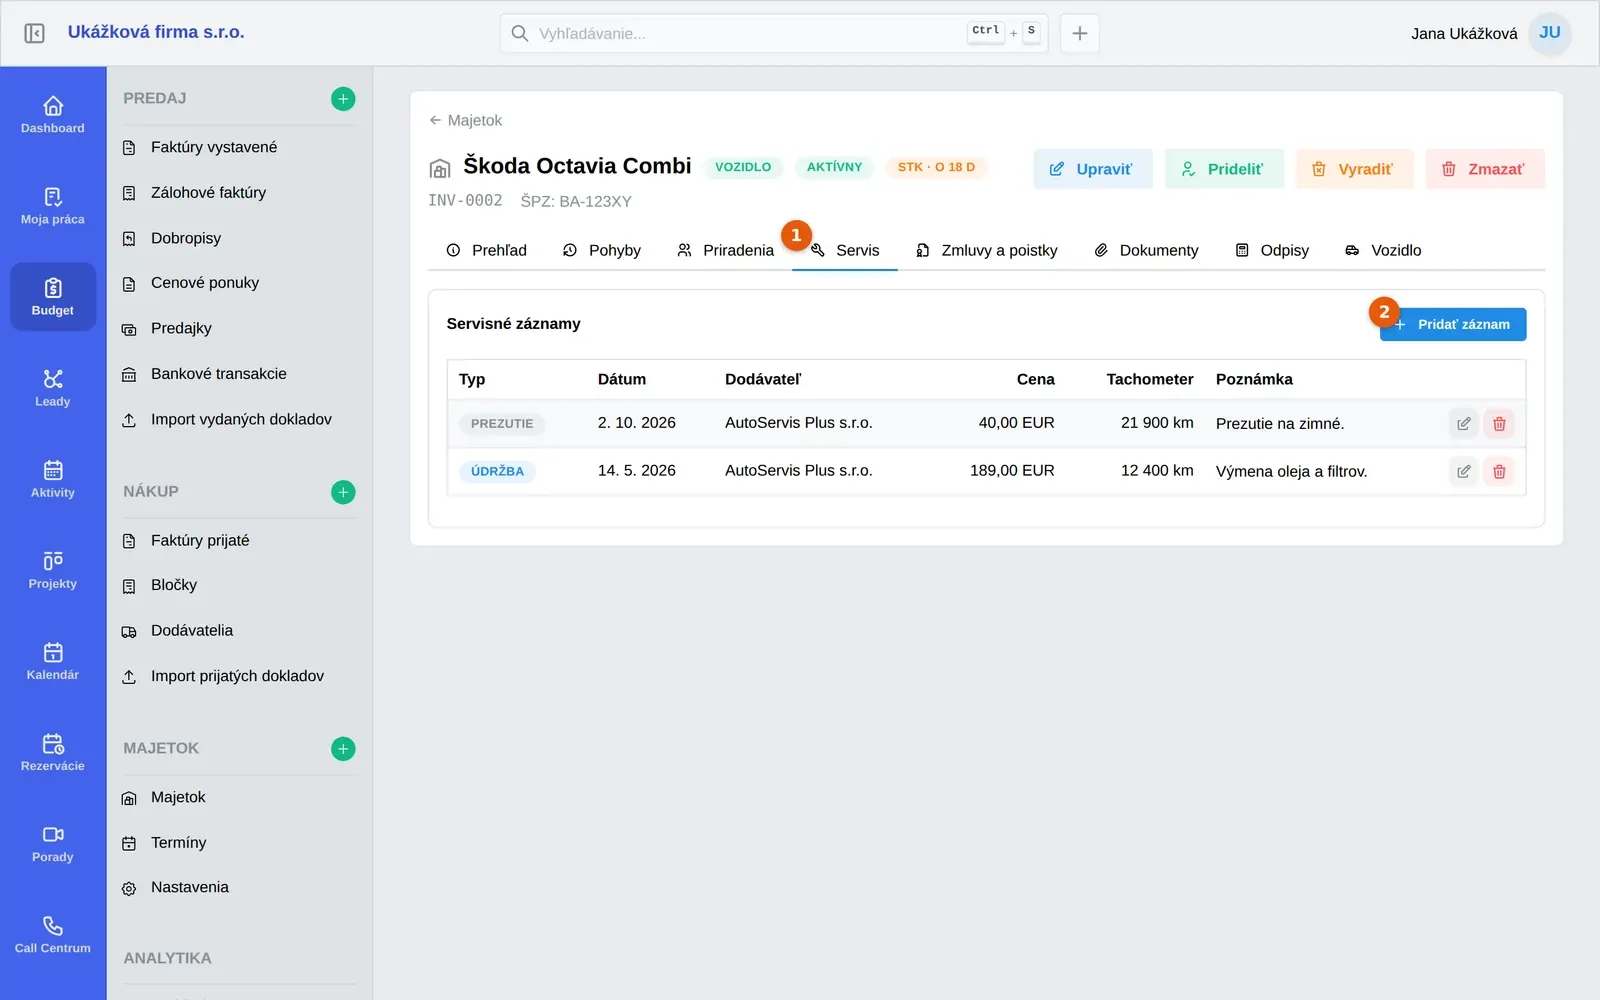Add new item in MAJETOK section
Screen dimensions: 1600x1000
(343, 749)
